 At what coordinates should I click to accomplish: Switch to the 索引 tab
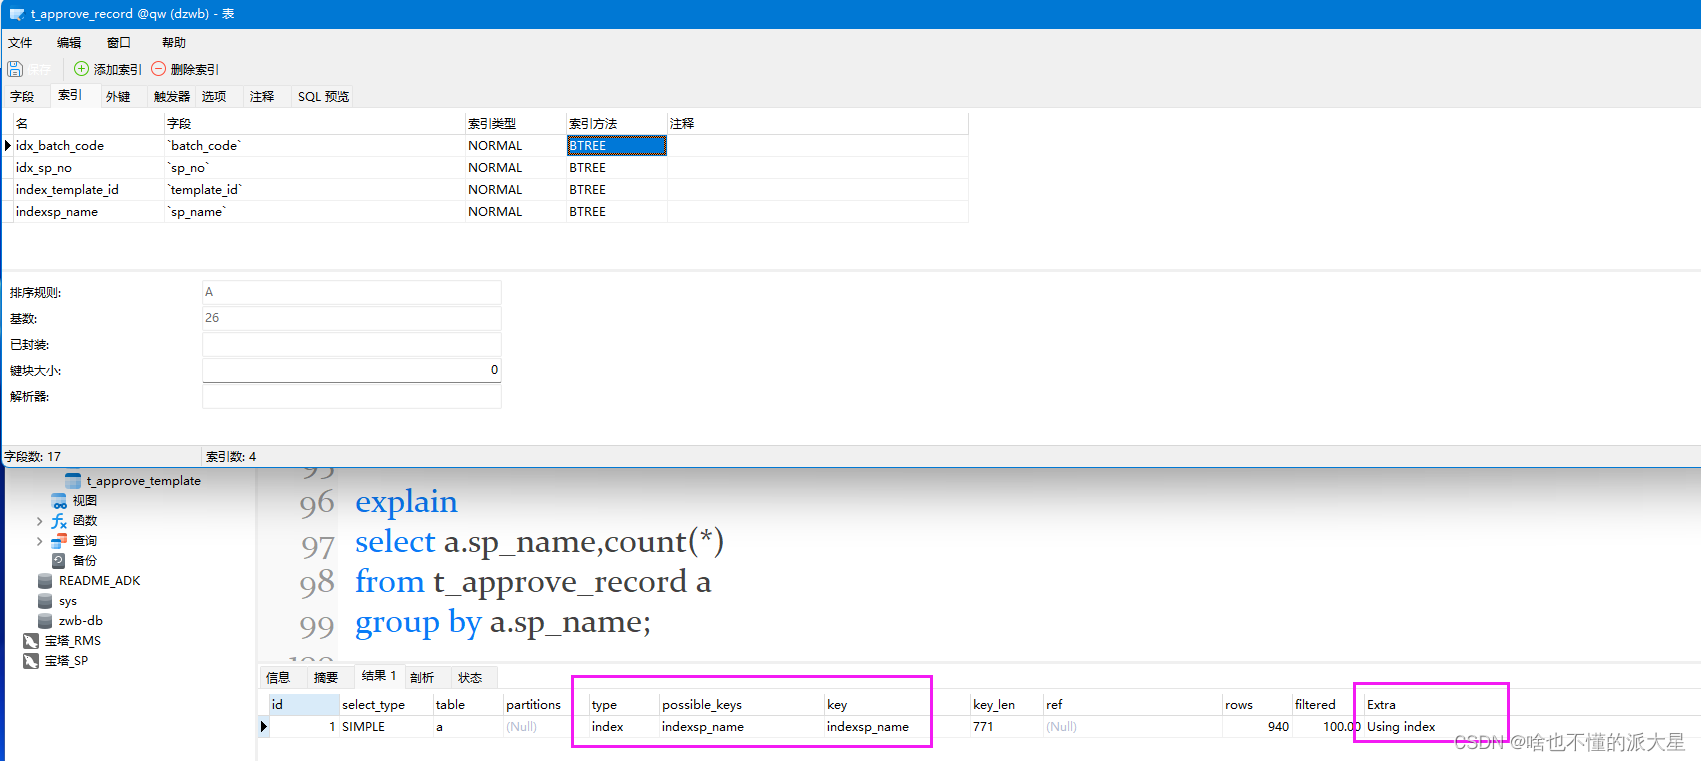[x=70, y=96]
